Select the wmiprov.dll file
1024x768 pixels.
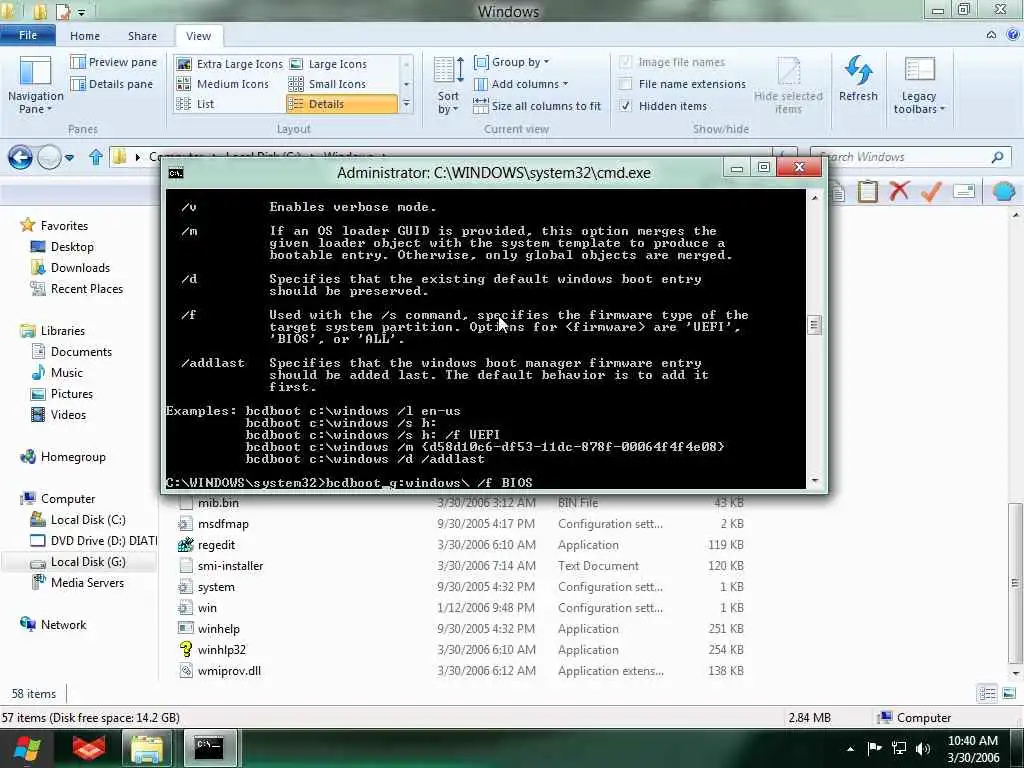229,671
